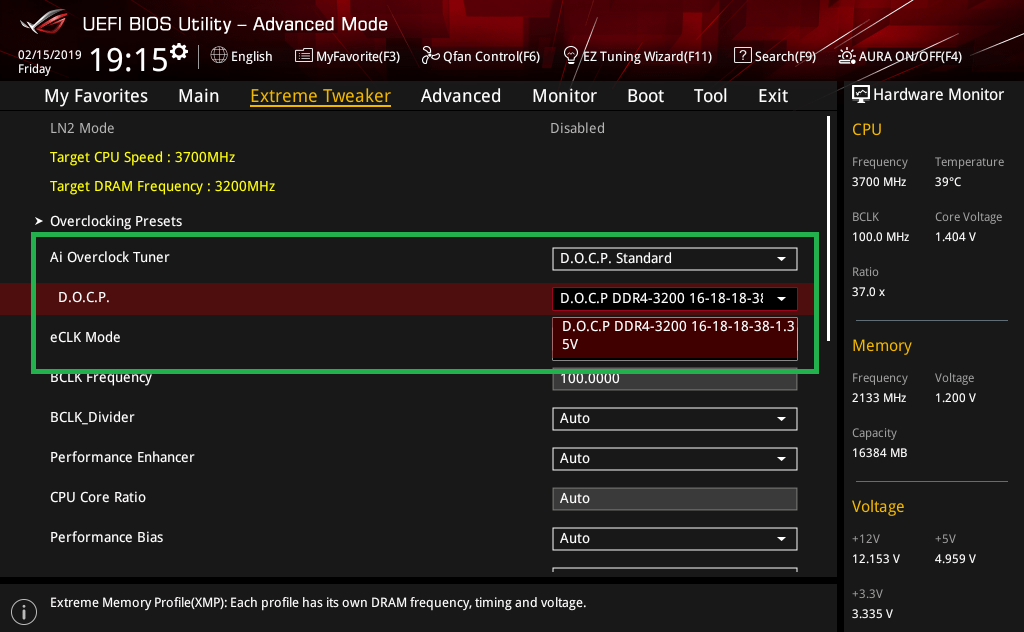Viewport: 1024px width, 632px height.
Task: Click LN2 Mode Disabled value
Action: pos(577,128)
